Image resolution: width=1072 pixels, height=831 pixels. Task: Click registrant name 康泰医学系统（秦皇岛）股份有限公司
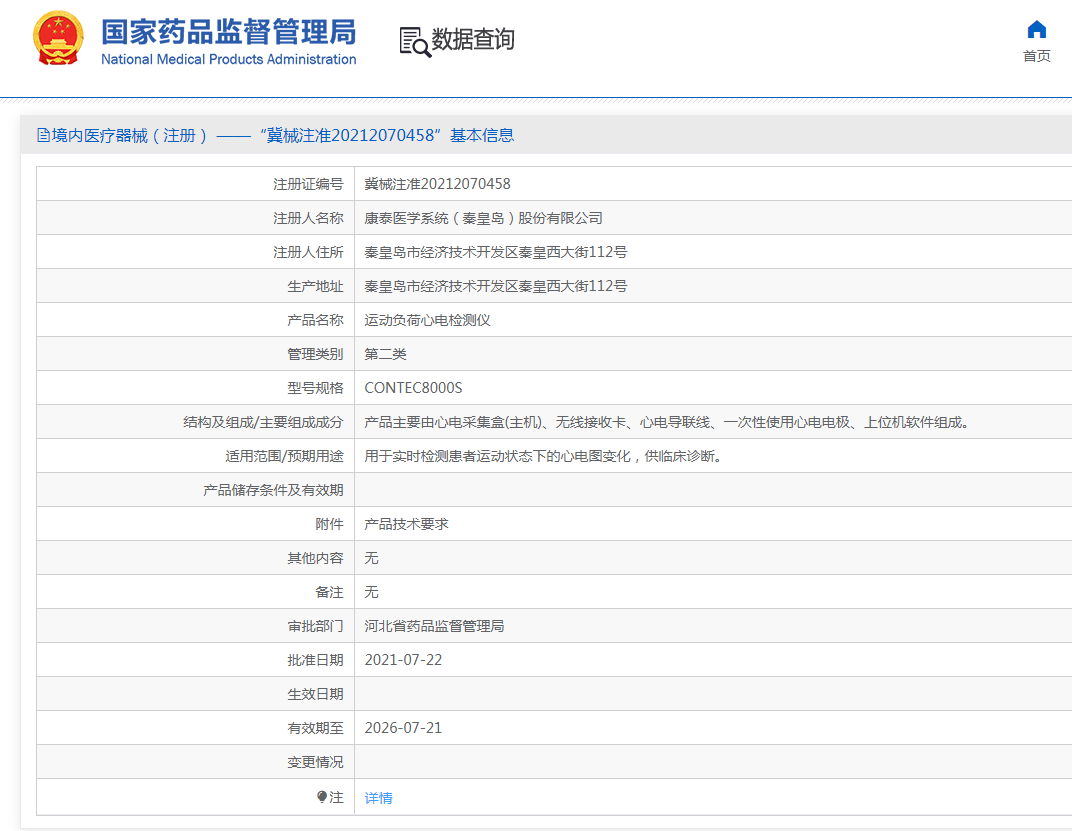(x=483, y=218)
